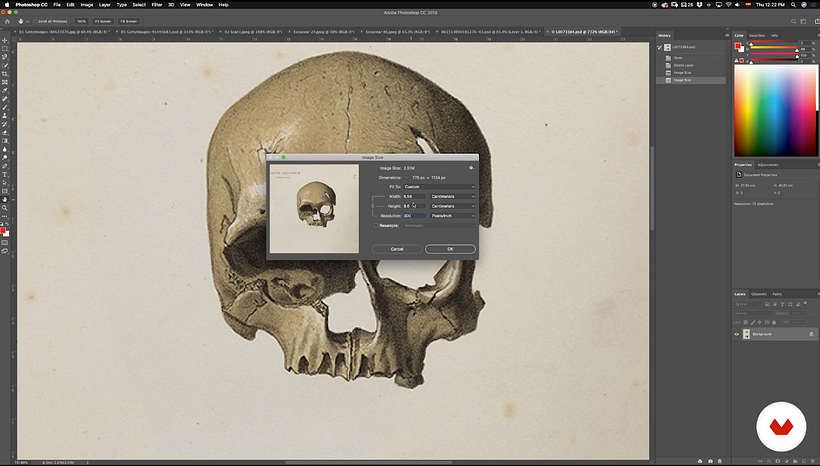The height and width of the screenshot is (466, 820).
Task: Open the Layer menu
Action: 105,5
